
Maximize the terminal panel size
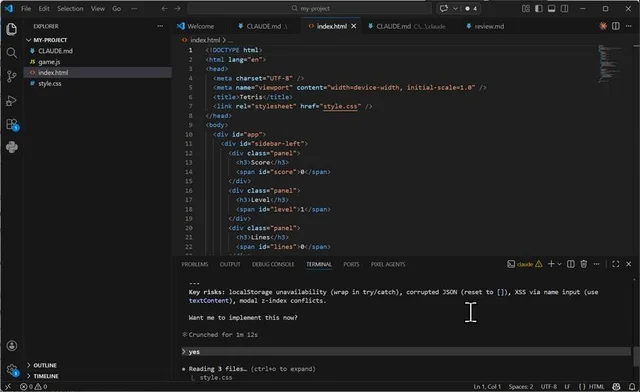pos(616,264)
